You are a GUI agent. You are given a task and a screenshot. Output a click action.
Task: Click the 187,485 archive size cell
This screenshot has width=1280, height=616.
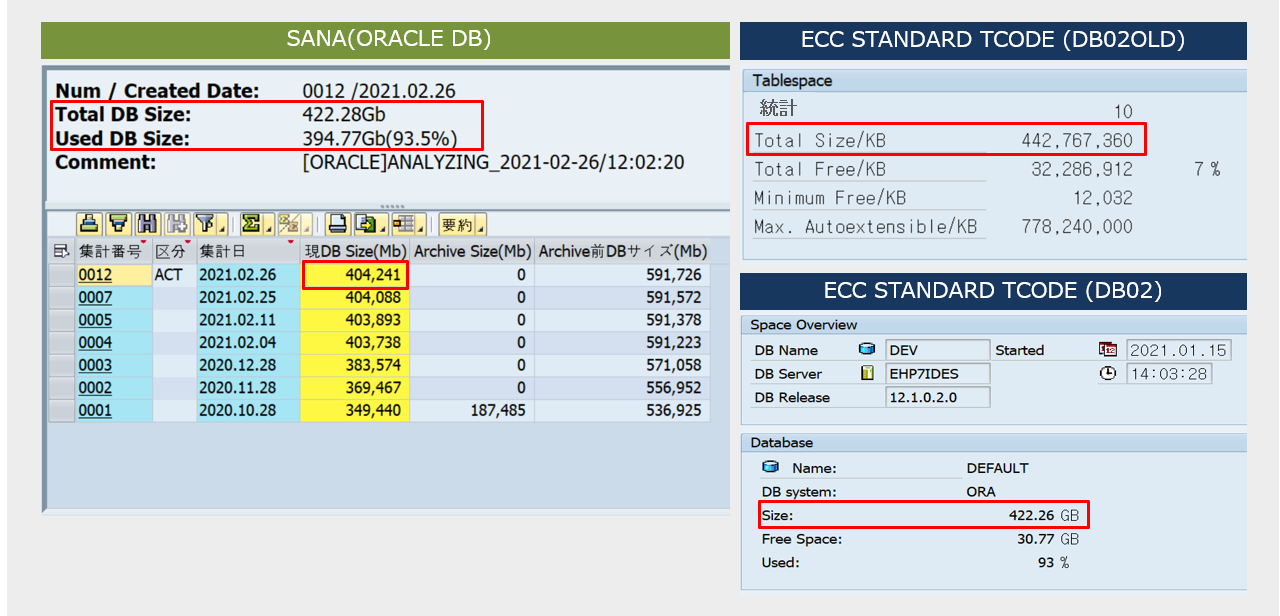pyautogui.click(x=472, y=411)
